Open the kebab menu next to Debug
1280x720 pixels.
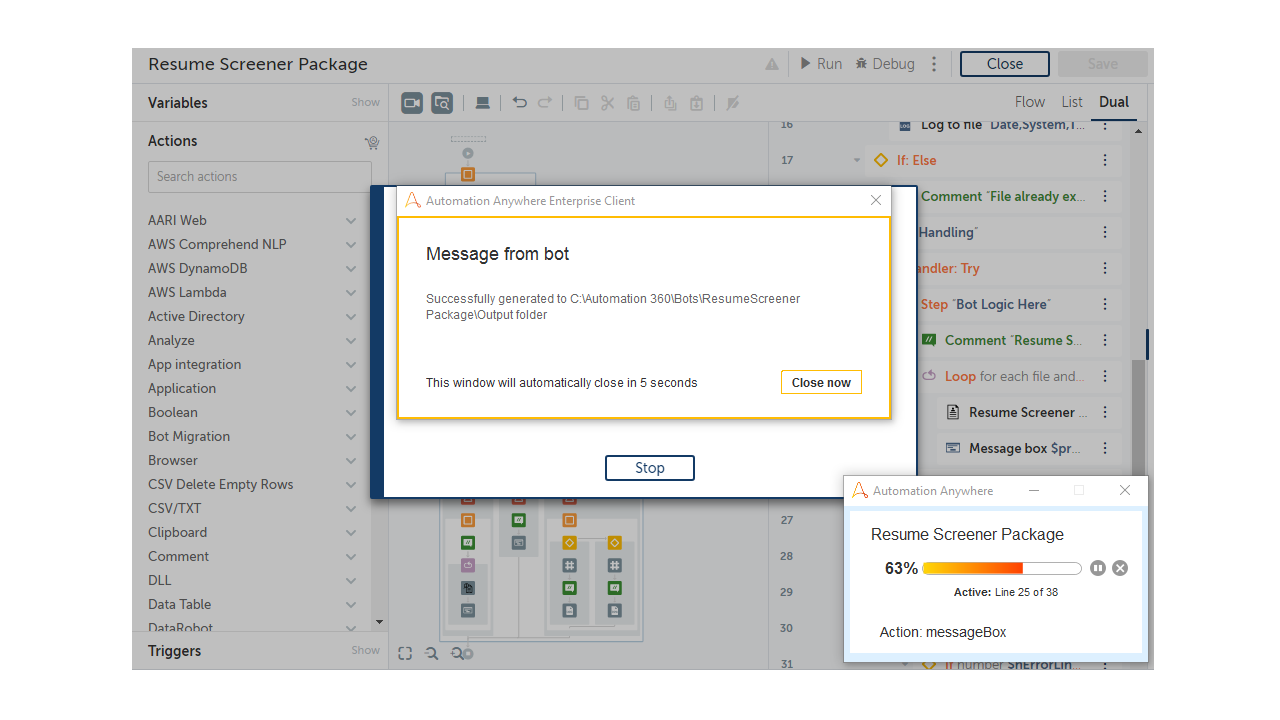[x=934, y=64]
